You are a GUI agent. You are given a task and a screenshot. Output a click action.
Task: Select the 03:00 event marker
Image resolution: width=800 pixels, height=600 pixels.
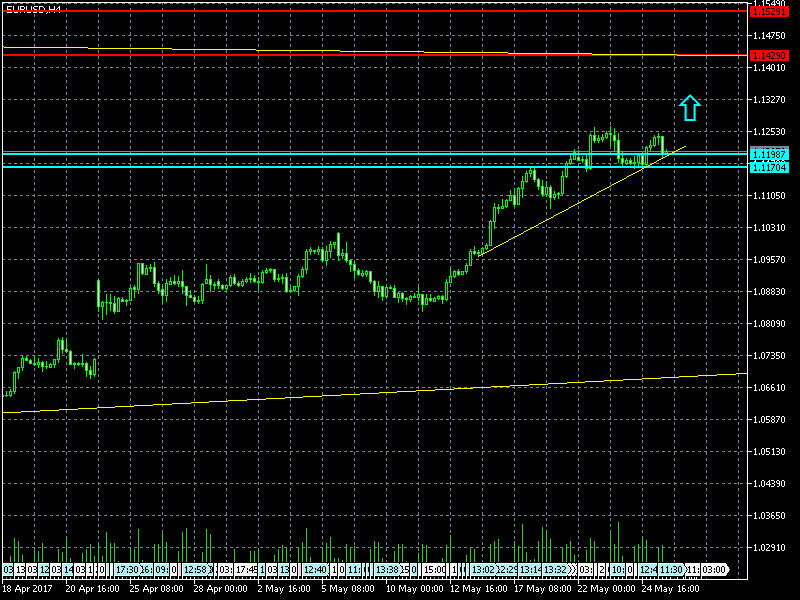click(713, 569)
